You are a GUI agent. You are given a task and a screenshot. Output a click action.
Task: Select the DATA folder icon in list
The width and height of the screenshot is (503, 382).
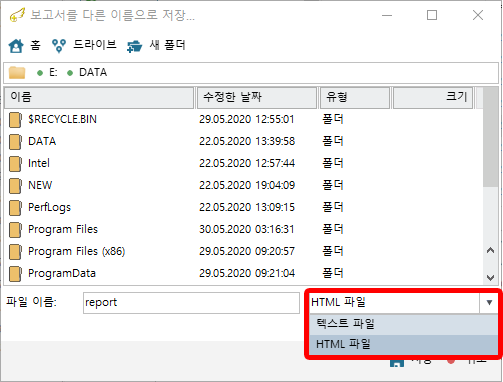click(x=15, y=142)
